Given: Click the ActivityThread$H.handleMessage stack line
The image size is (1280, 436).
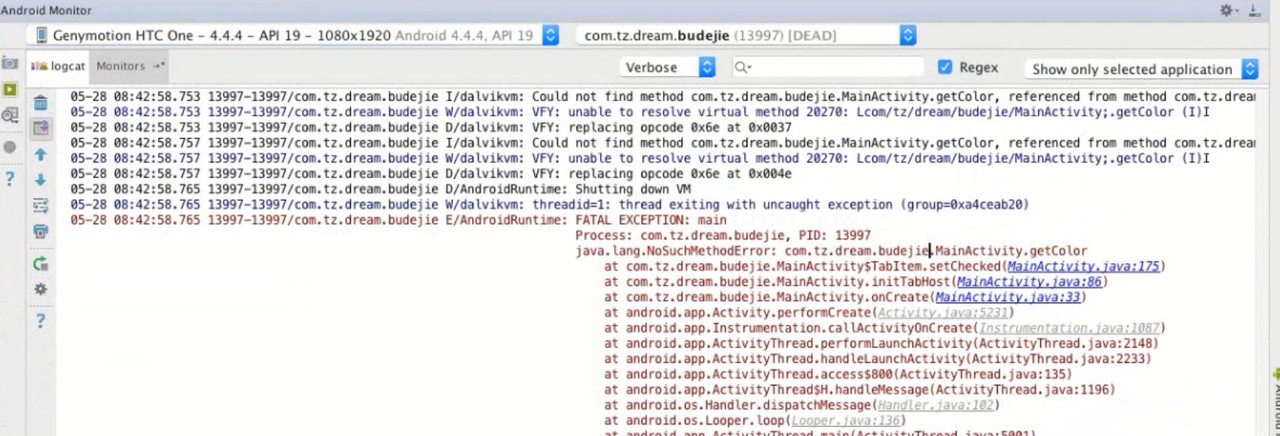Looking at the screenshot, I should (859, 390).
